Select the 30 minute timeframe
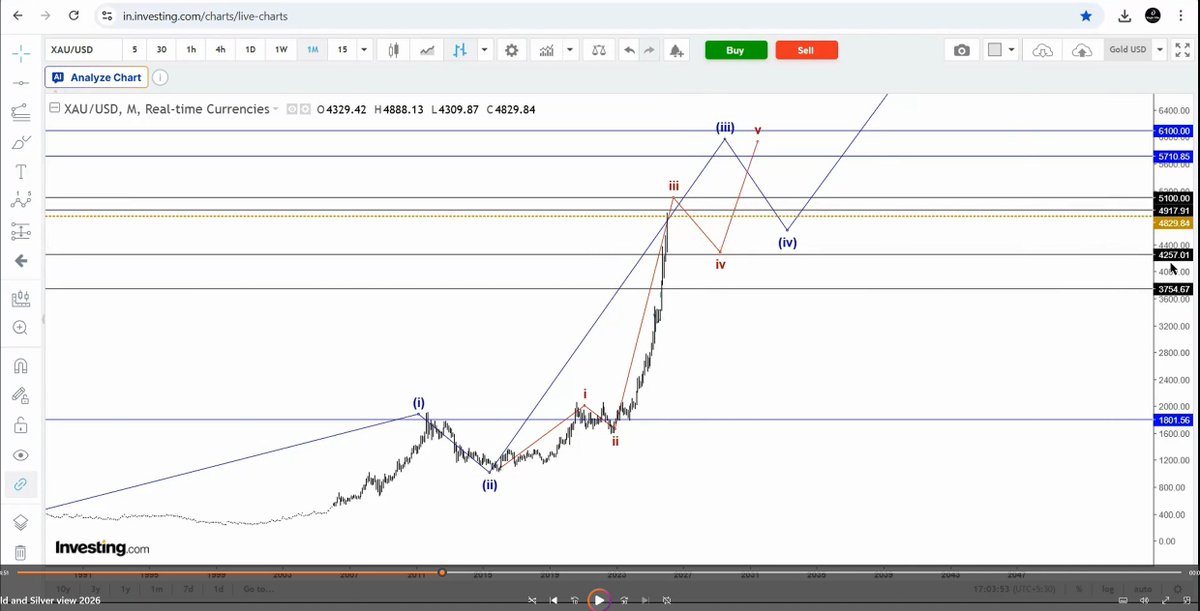This screenshot has width=1200, height=611. (162, 50)
